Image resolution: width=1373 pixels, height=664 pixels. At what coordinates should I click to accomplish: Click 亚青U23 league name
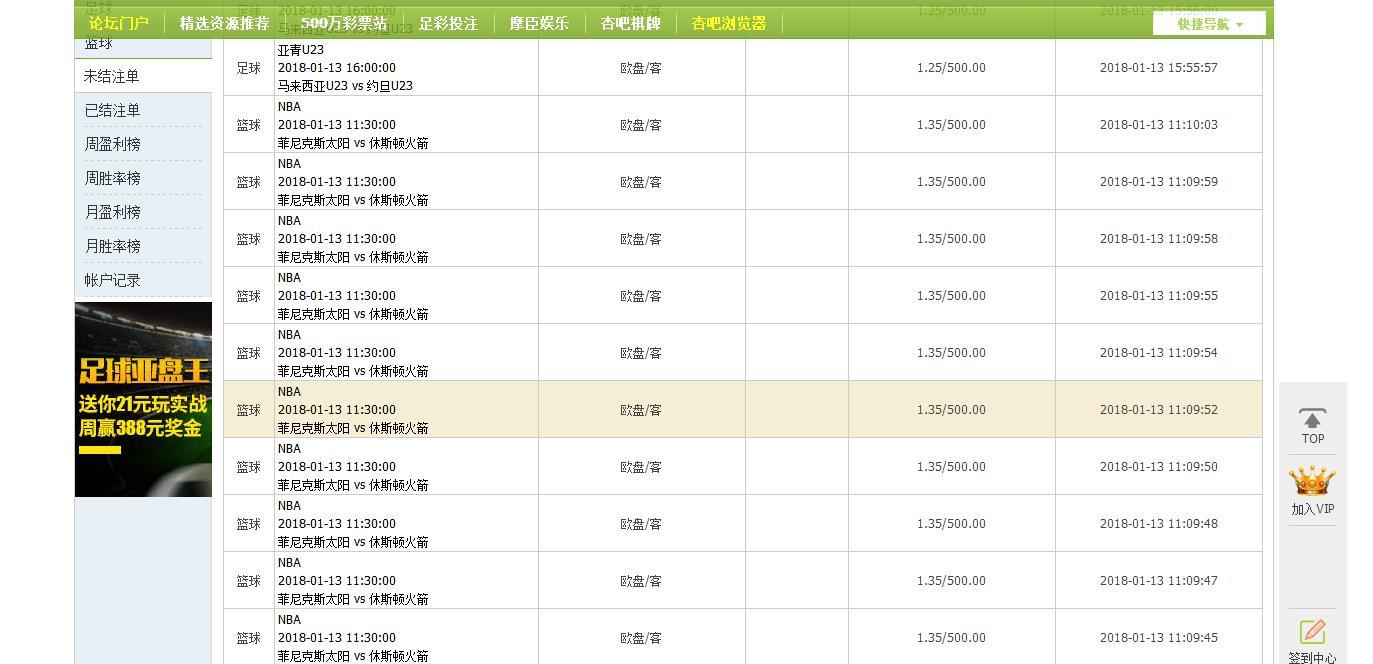pyautogui.click(x=301, y=50)
